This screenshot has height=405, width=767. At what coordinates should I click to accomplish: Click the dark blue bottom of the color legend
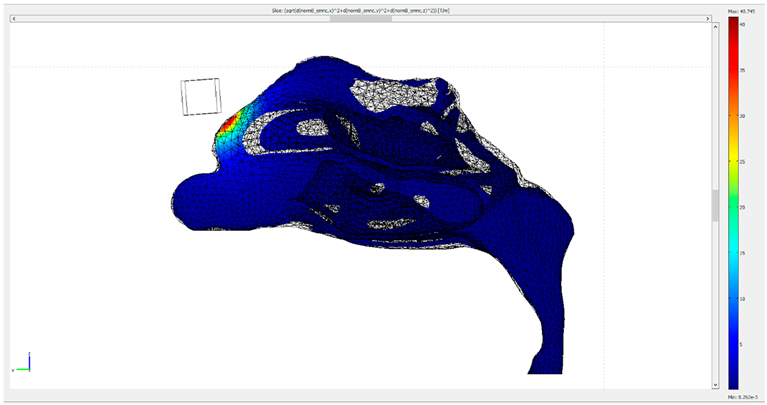(x=735, y=378)
